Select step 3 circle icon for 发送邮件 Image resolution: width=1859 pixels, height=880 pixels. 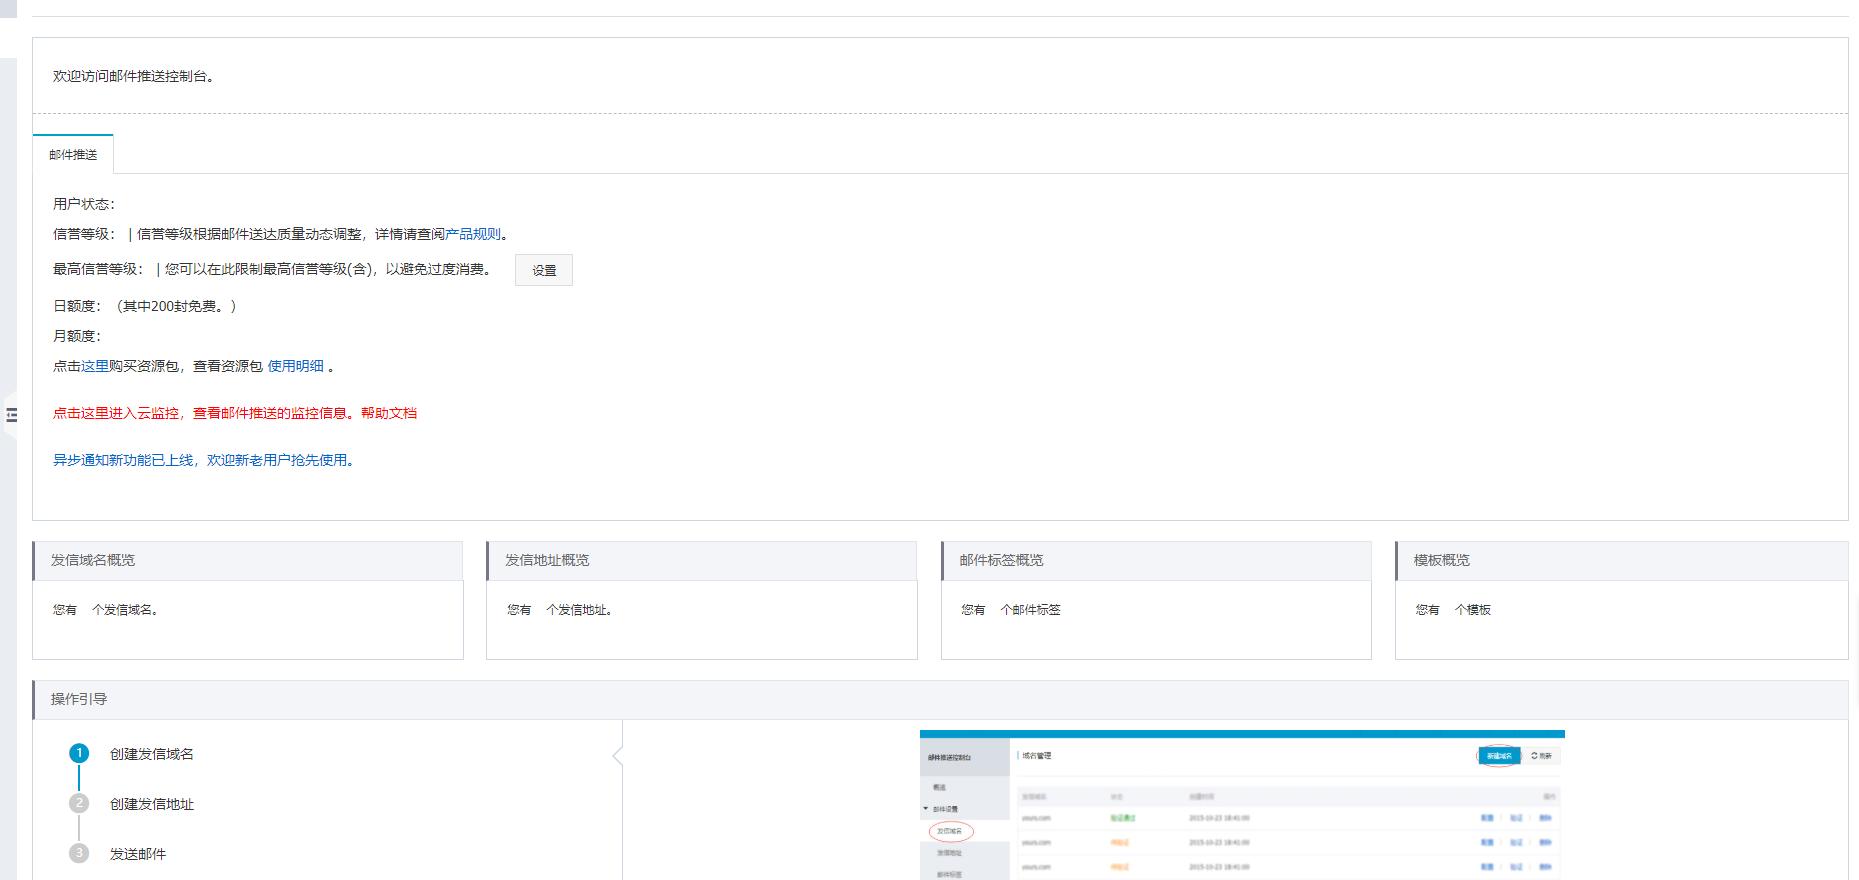pyautogui.click(x=79, y=853)
